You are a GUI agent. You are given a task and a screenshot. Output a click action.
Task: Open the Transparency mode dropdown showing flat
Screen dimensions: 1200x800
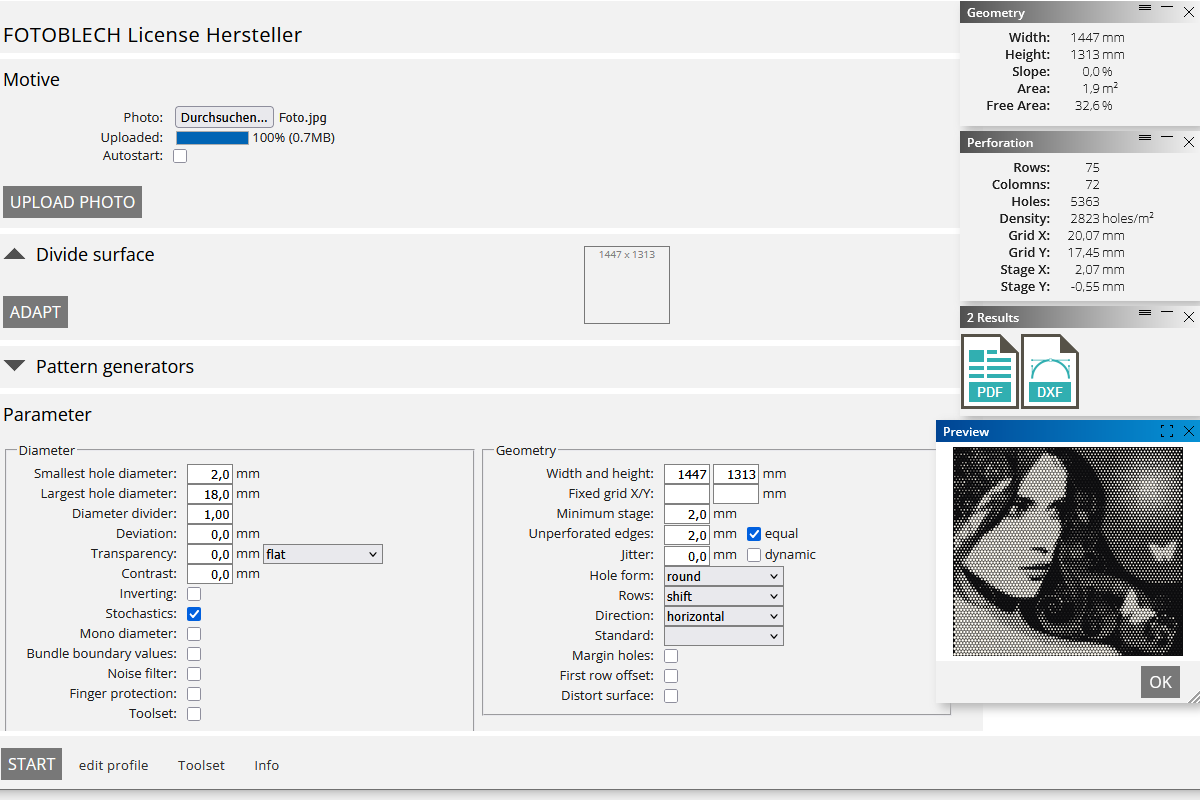pyautogui.click(x=323, y=554)
